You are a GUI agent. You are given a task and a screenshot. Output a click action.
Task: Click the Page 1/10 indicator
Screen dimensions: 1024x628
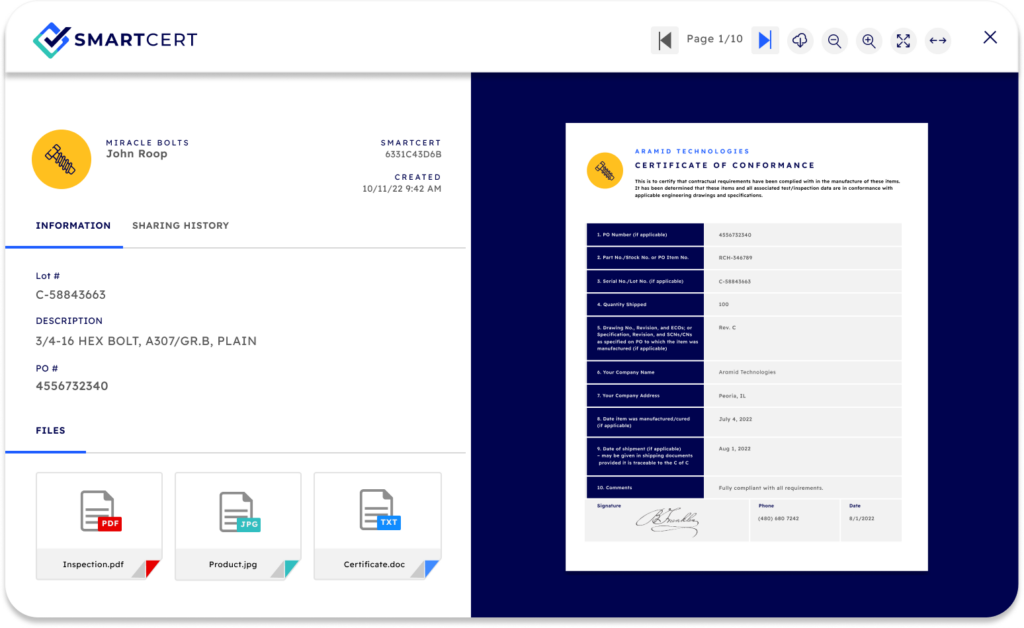pyautogui.click(x=714, y=39)
